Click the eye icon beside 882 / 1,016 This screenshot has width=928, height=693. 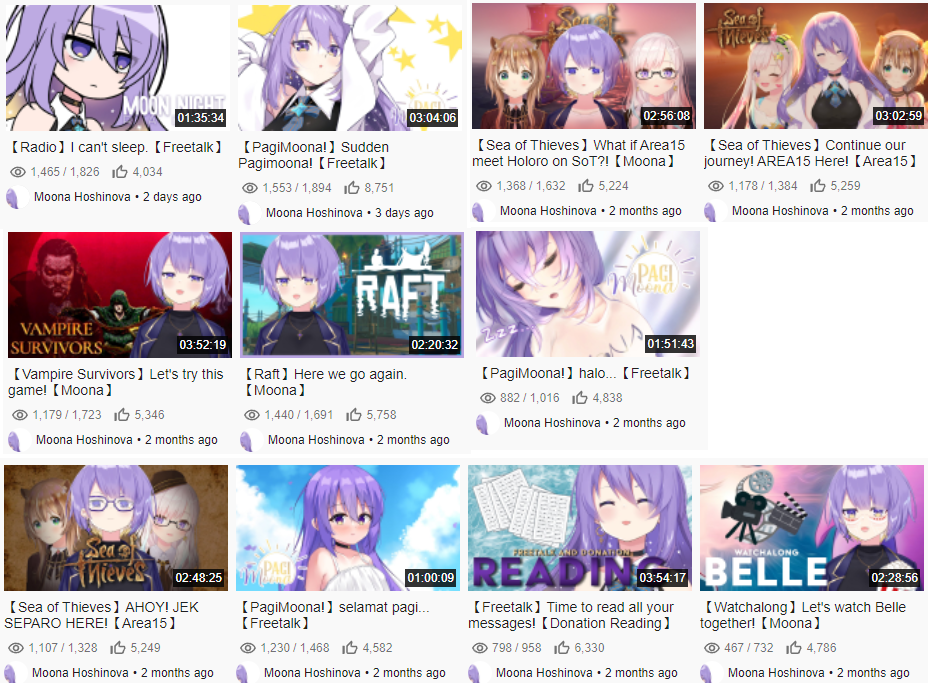click(x=488, y=398)
